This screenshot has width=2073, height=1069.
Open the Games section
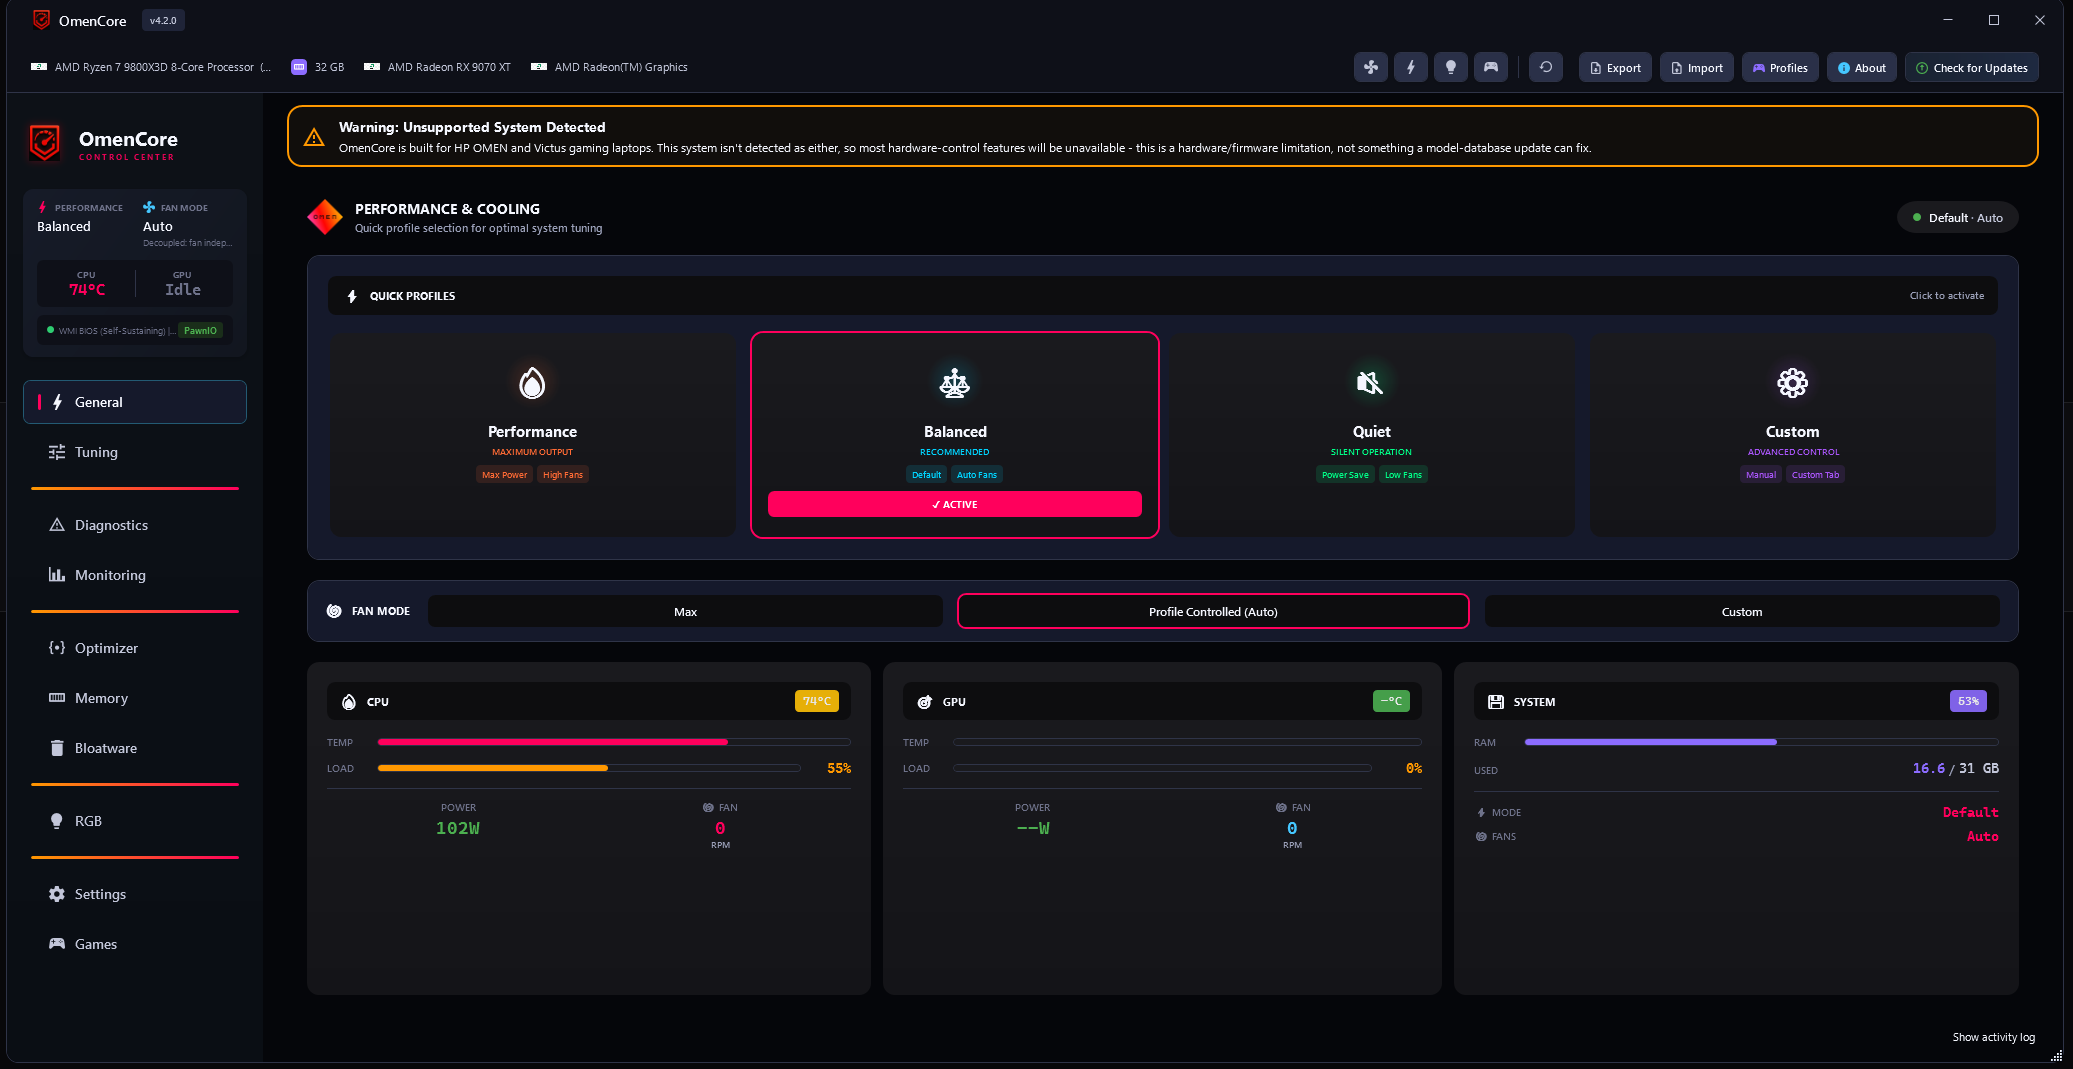coord(135,944)
